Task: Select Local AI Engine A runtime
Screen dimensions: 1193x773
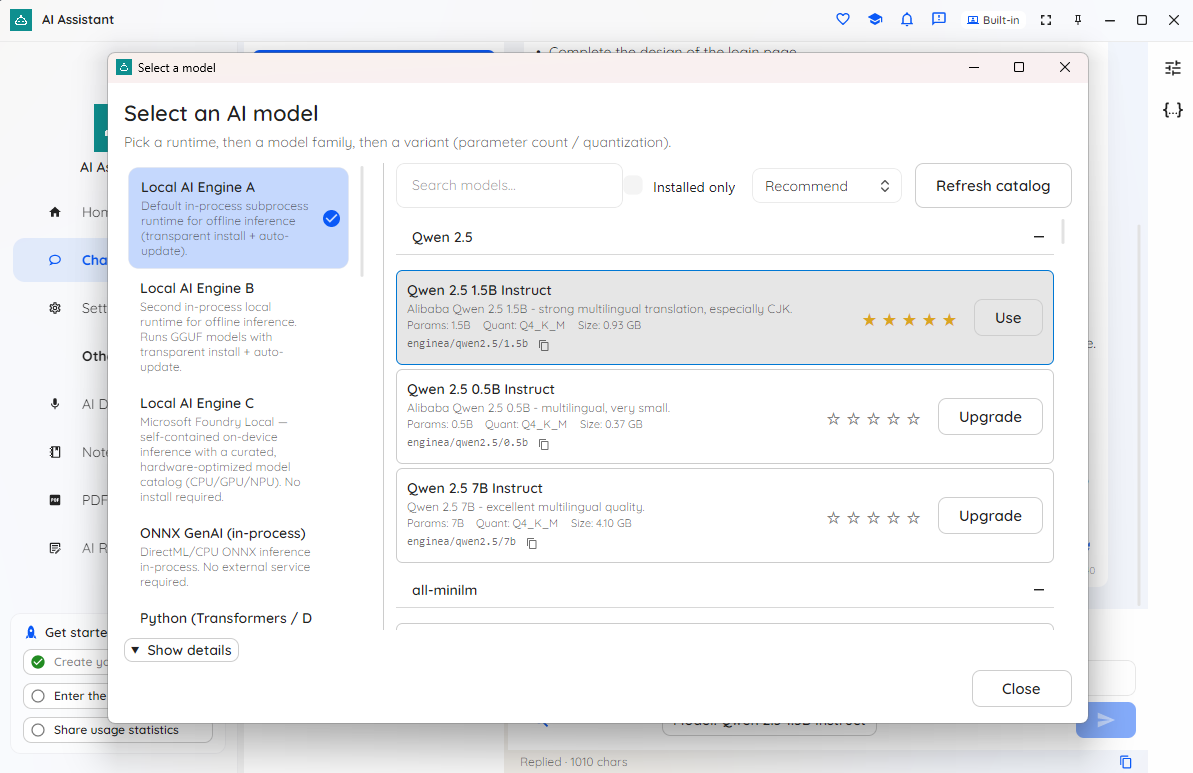Action: pyautogui.click(x=238, y=218)
